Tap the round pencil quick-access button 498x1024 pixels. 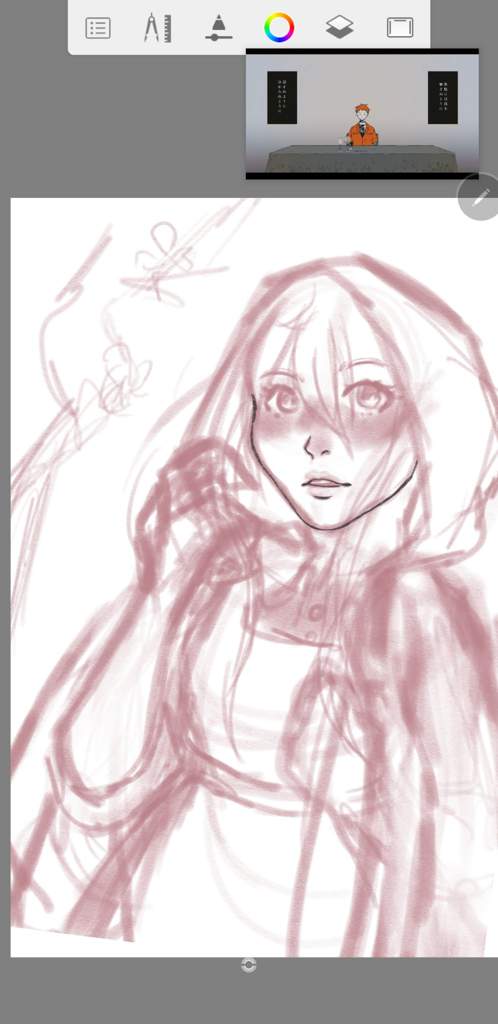(x=480, y=198)
